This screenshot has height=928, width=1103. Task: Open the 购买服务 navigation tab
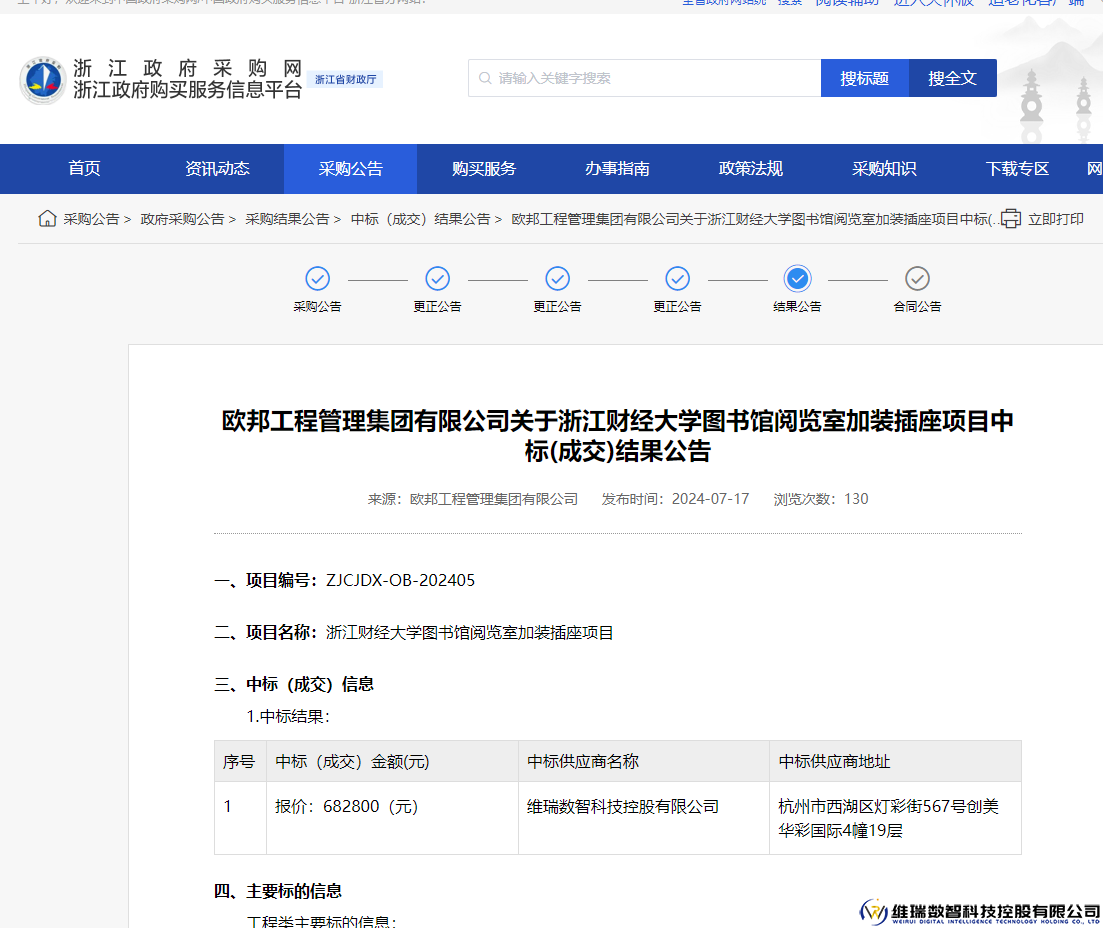tap(484, 169)
